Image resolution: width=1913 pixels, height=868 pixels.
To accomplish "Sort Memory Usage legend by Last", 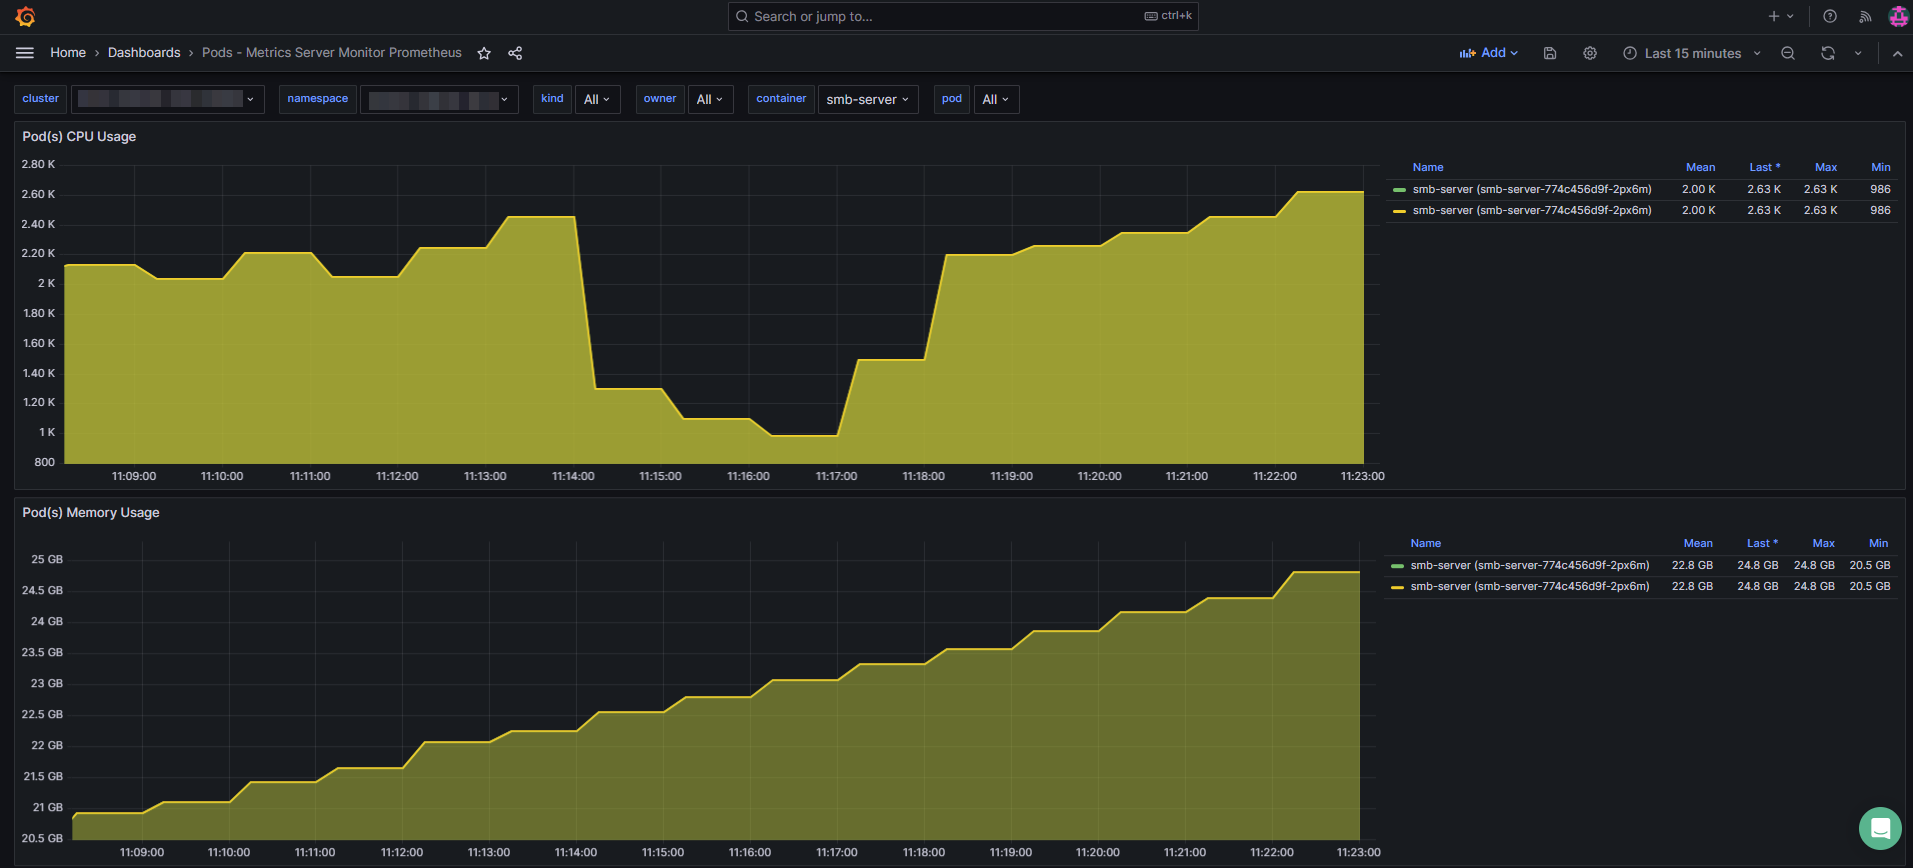I will (x=1762, y=543).
